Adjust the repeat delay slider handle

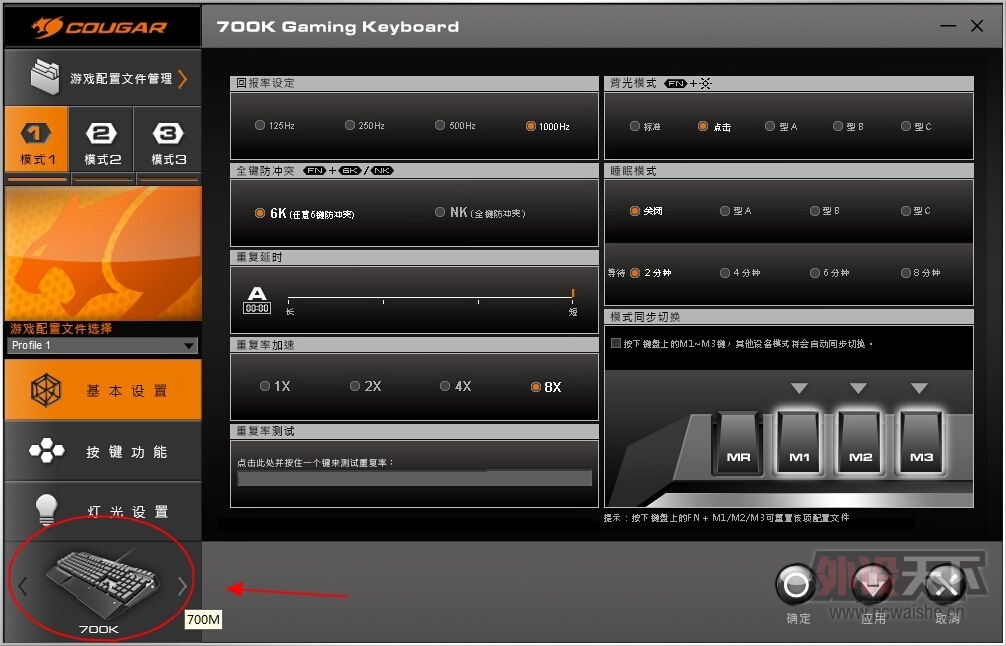(572, 294)
